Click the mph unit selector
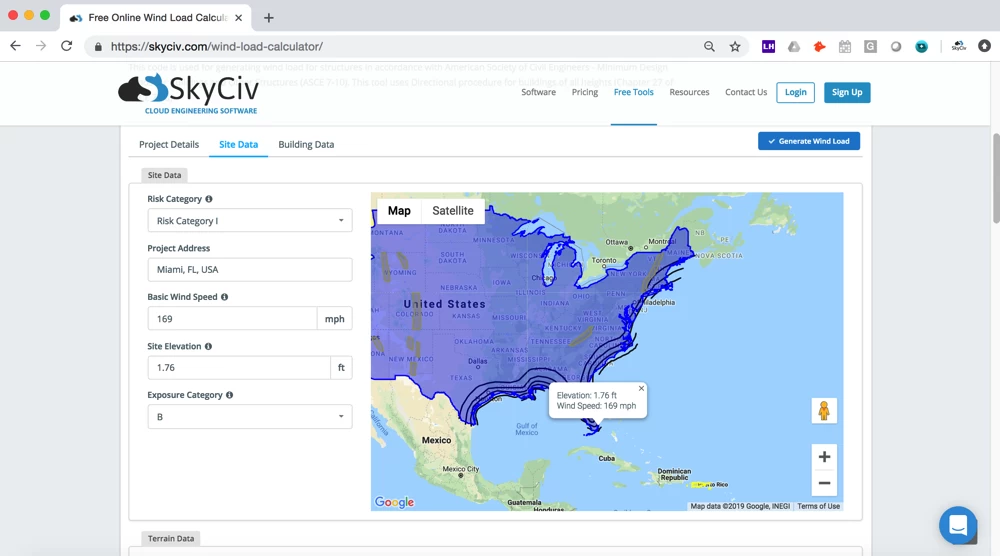The width and height of the screenshot is (1000, 556). click(335, 319)
